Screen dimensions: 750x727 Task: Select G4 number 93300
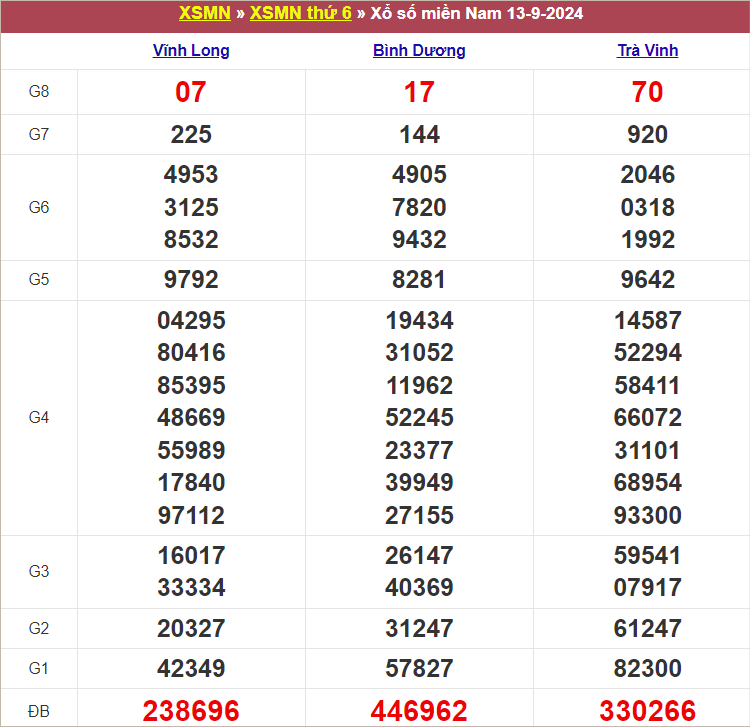(x=647, y=515)
